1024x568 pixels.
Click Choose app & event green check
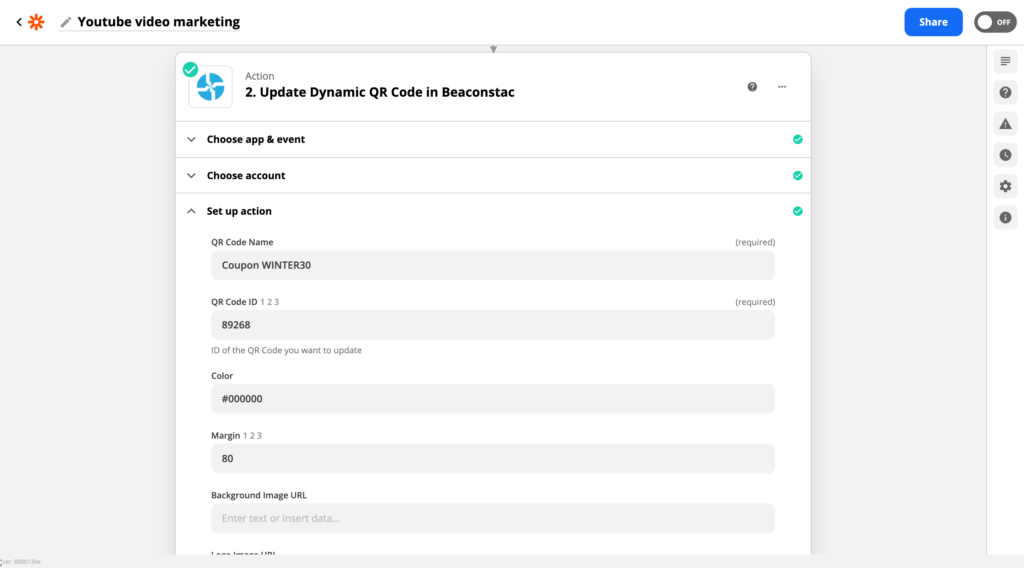click(x=797, y=139)
